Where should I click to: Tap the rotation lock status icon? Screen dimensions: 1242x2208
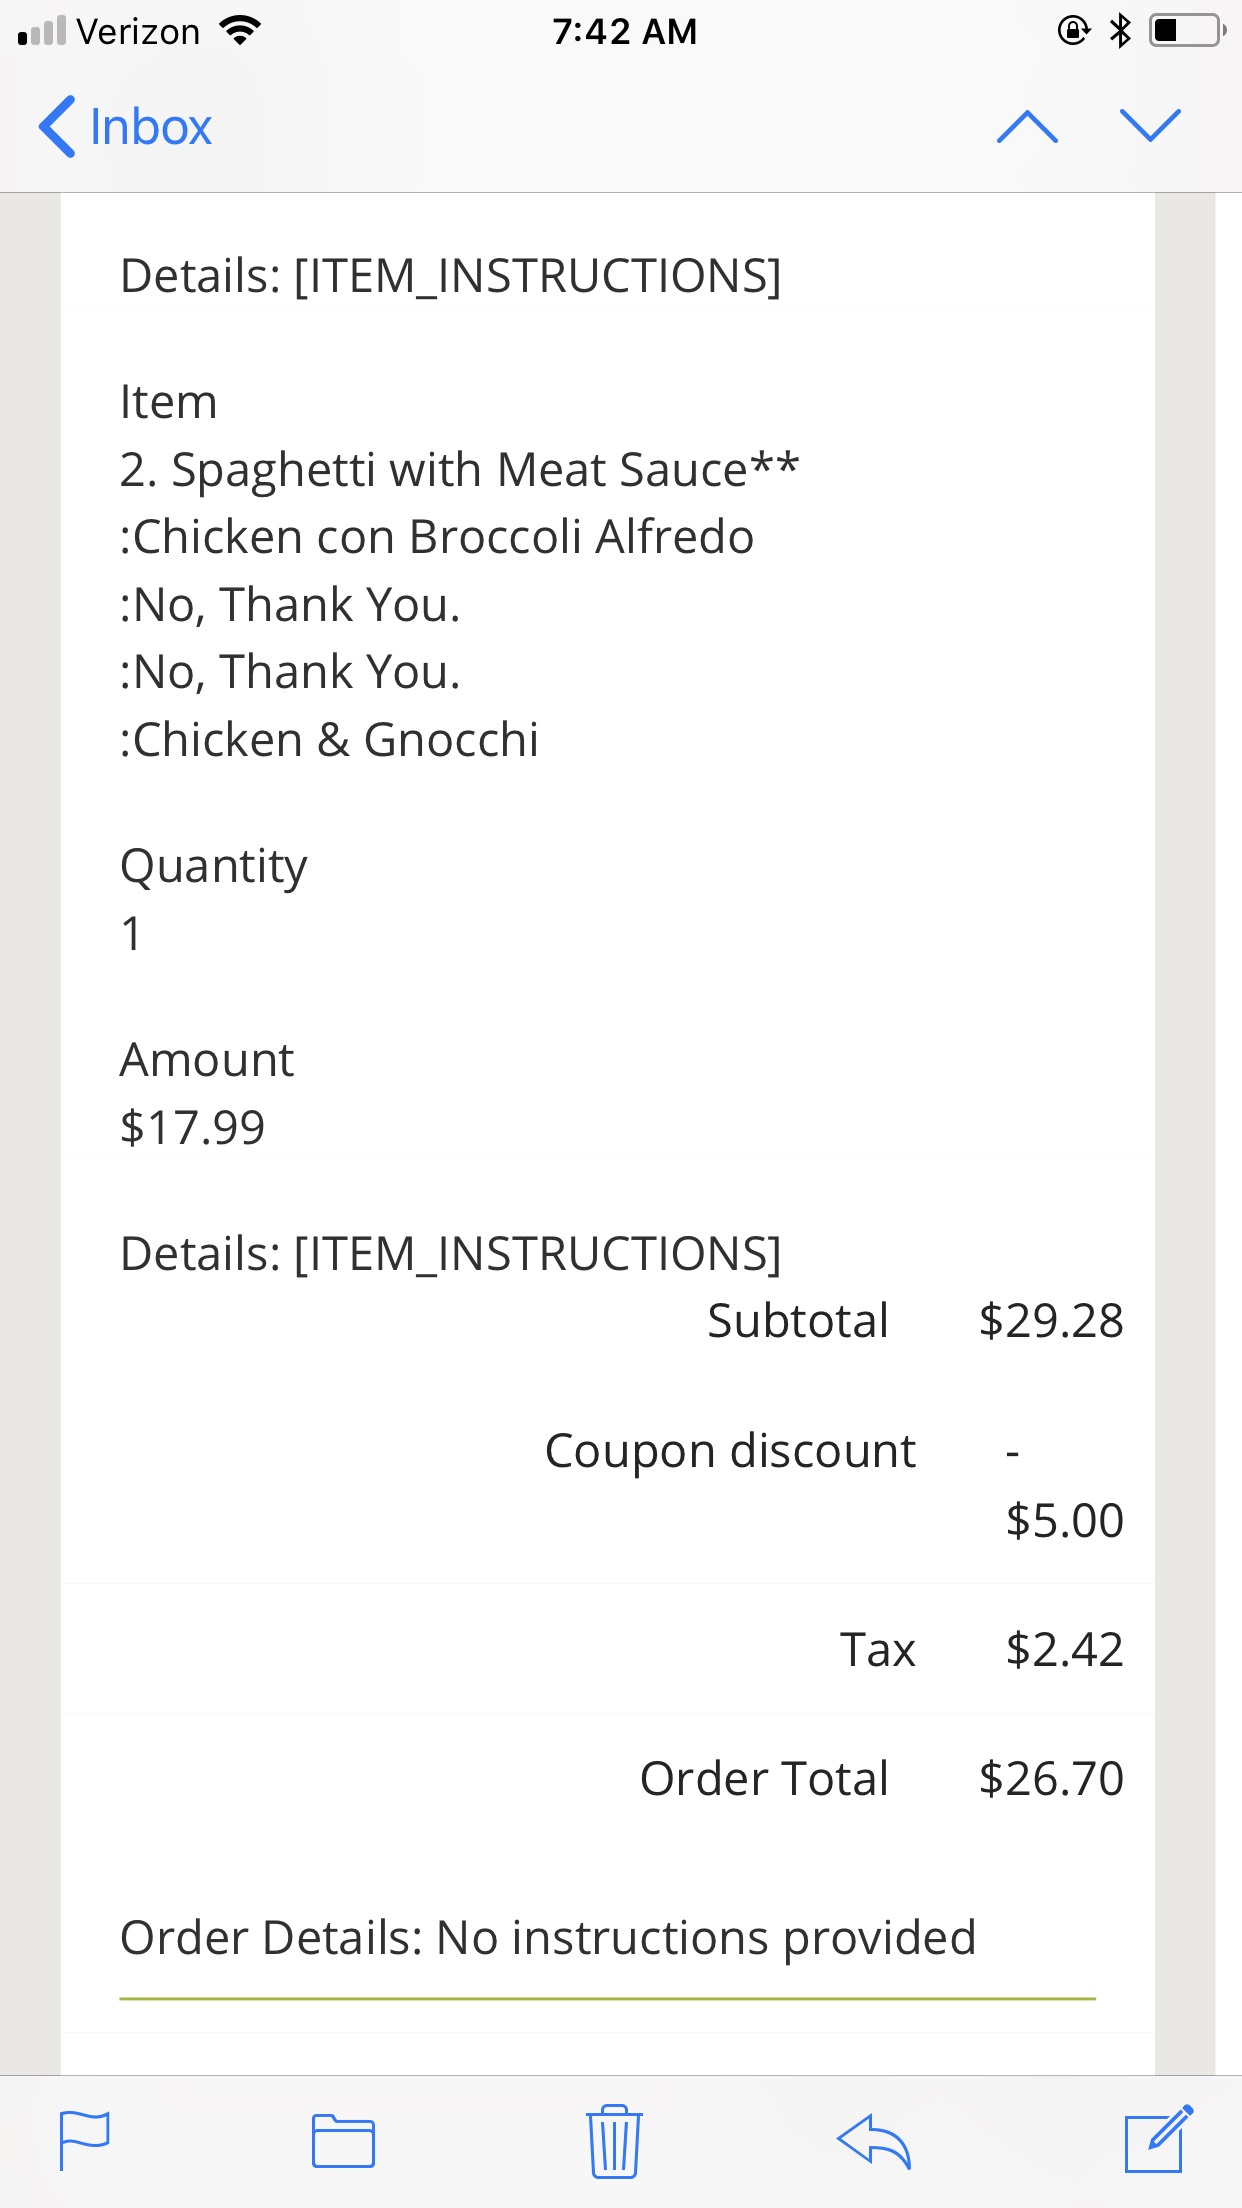click(1073, 31)
